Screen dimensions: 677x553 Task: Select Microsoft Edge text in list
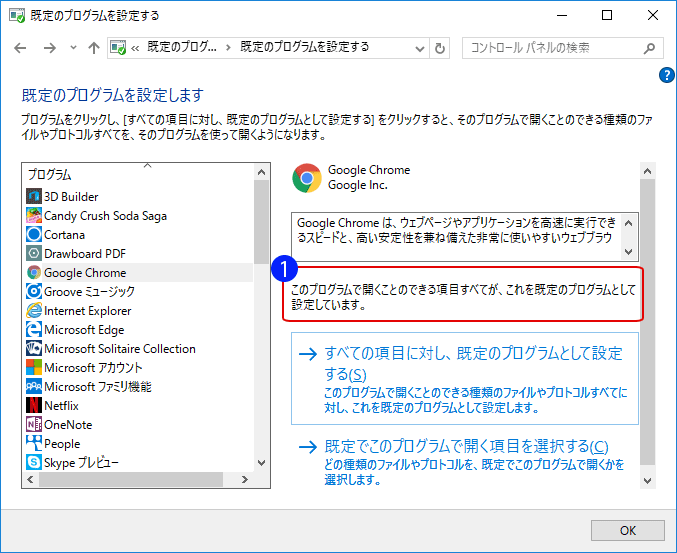[84, 330]
